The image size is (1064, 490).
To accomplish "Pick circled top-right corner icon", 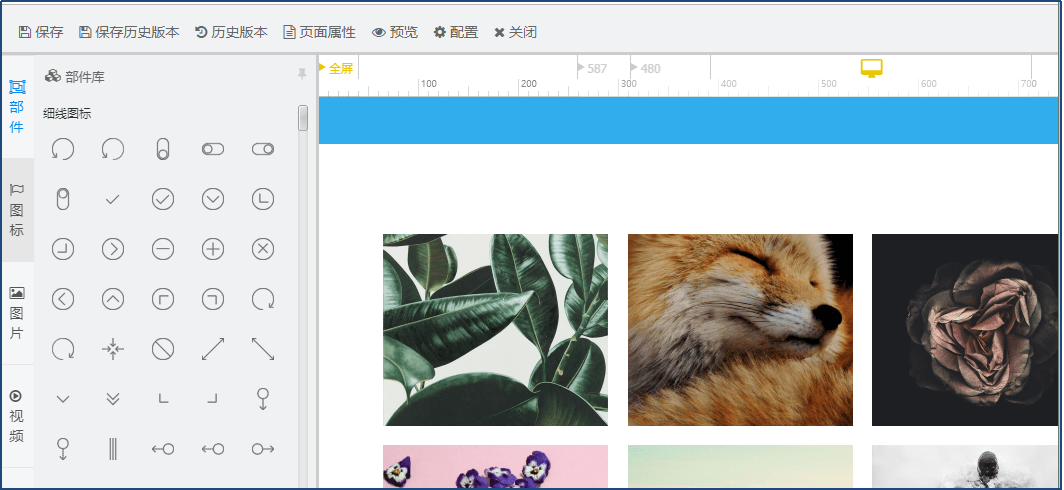I will [213, 299].
